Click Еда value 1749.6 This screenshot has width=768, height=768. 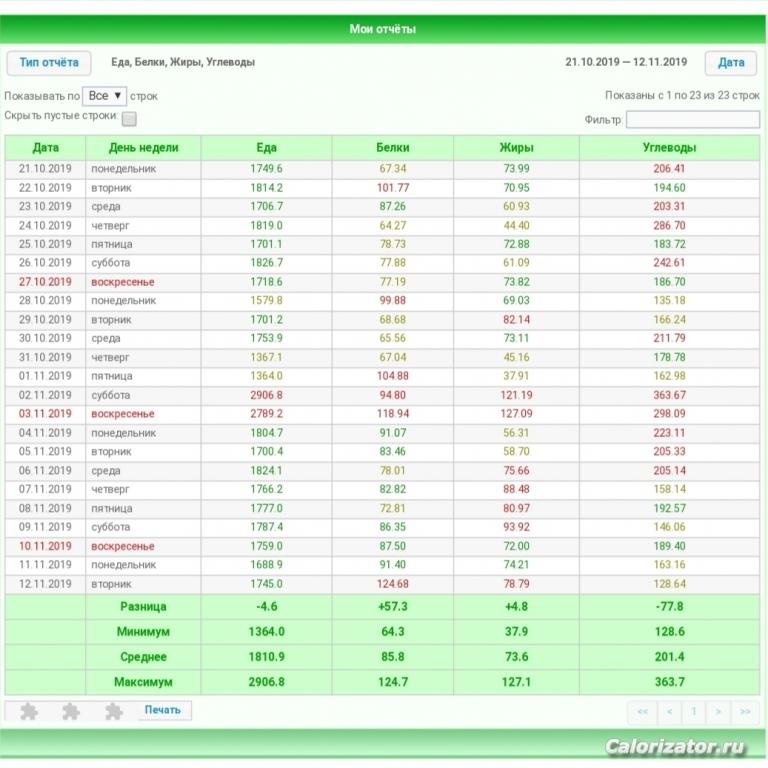tap(266, 169)
